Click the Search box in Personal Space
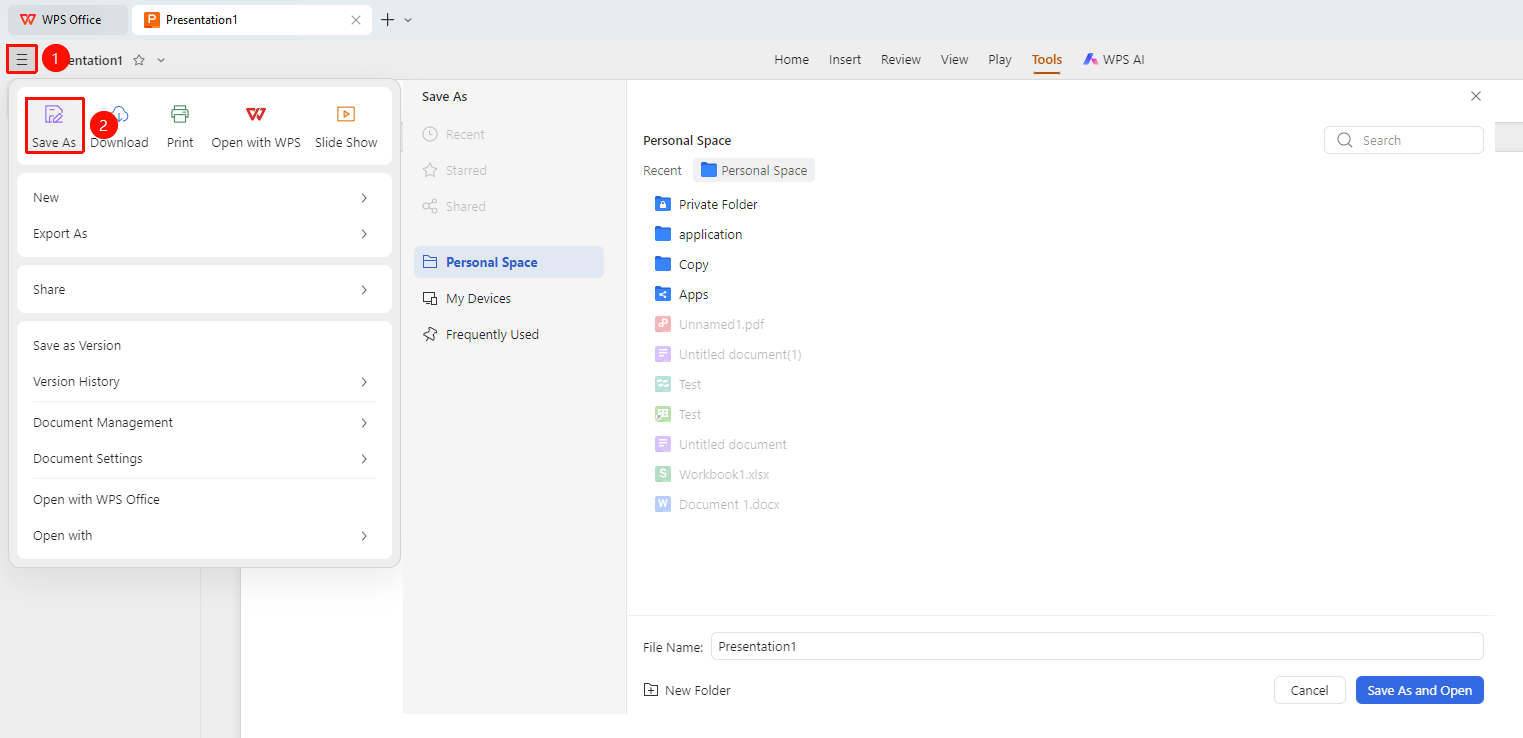This screenshot has height=738, width=1523. tap(1404, 140)
